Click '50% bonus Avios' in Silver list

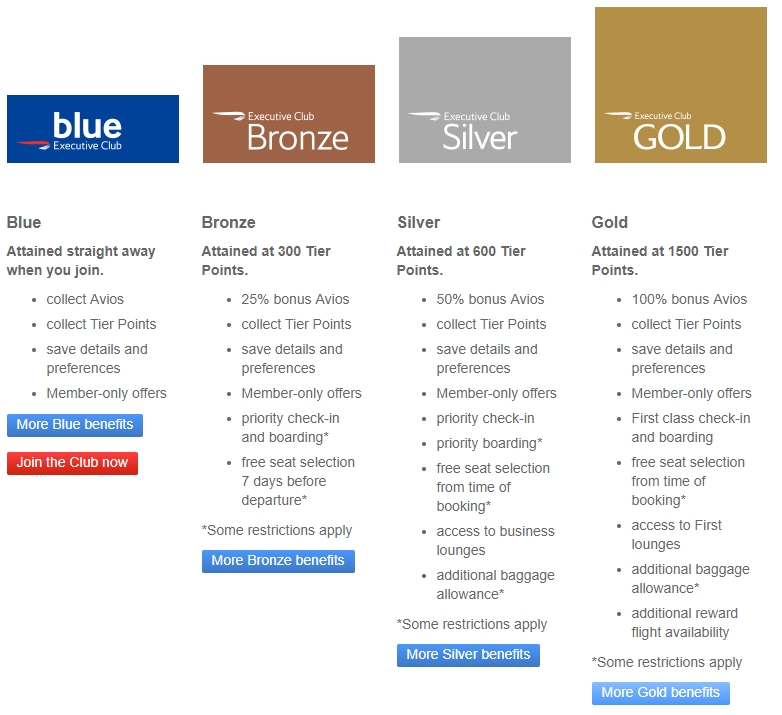pyautogui.click(x=490, y=299)
